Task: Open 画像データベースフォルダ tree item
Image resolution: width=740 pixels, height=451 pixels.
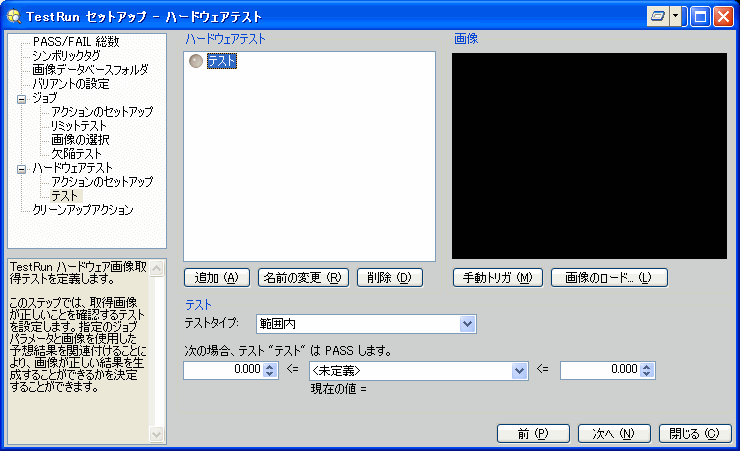Action: (90, 70)
